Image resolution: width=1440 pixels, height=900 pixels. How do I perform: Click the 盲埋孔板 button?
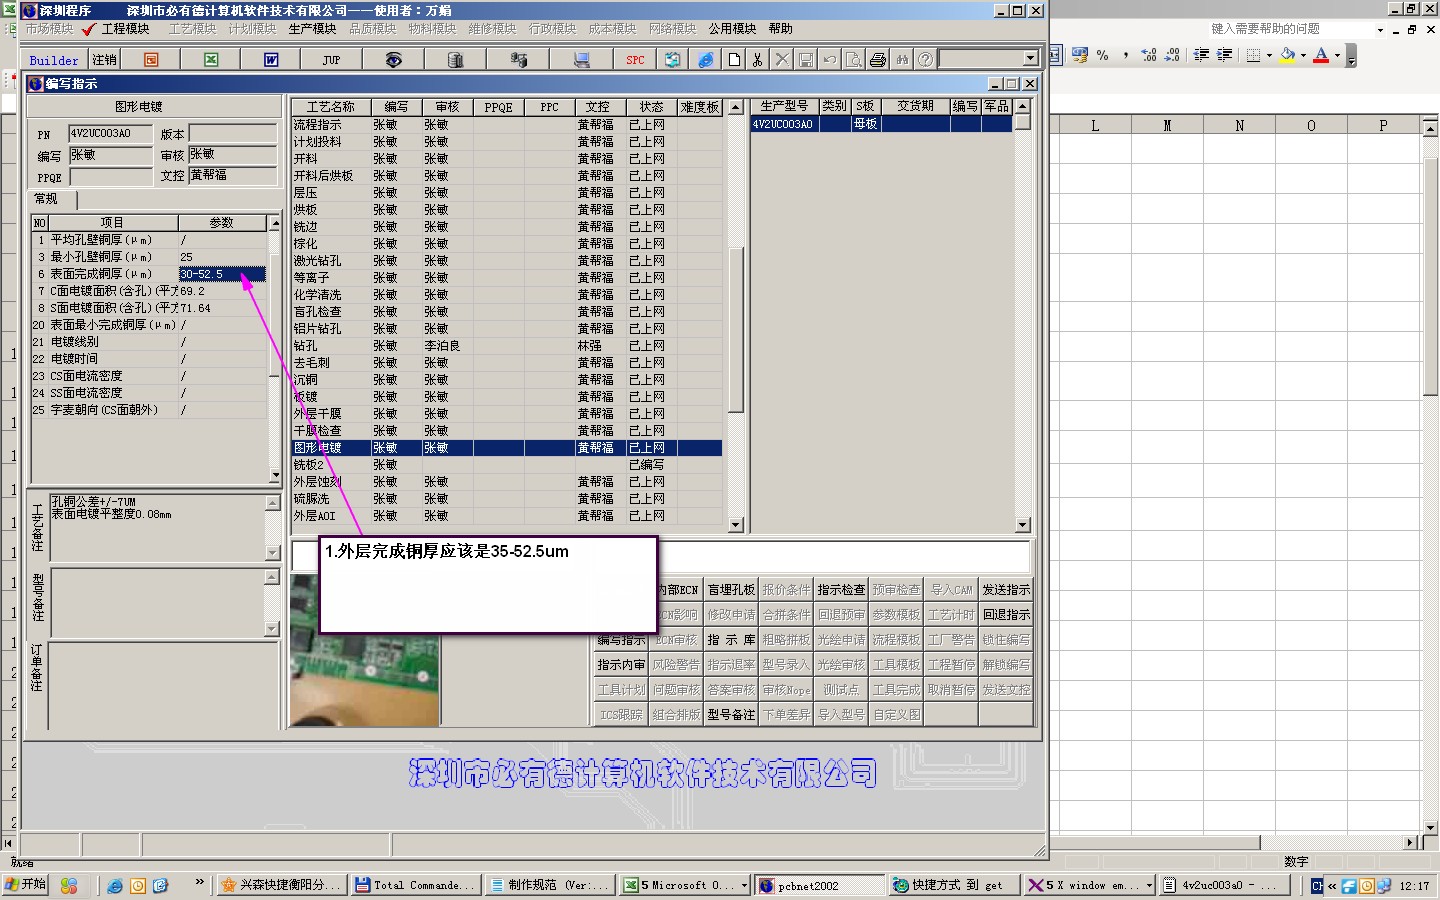click(731, 590)
